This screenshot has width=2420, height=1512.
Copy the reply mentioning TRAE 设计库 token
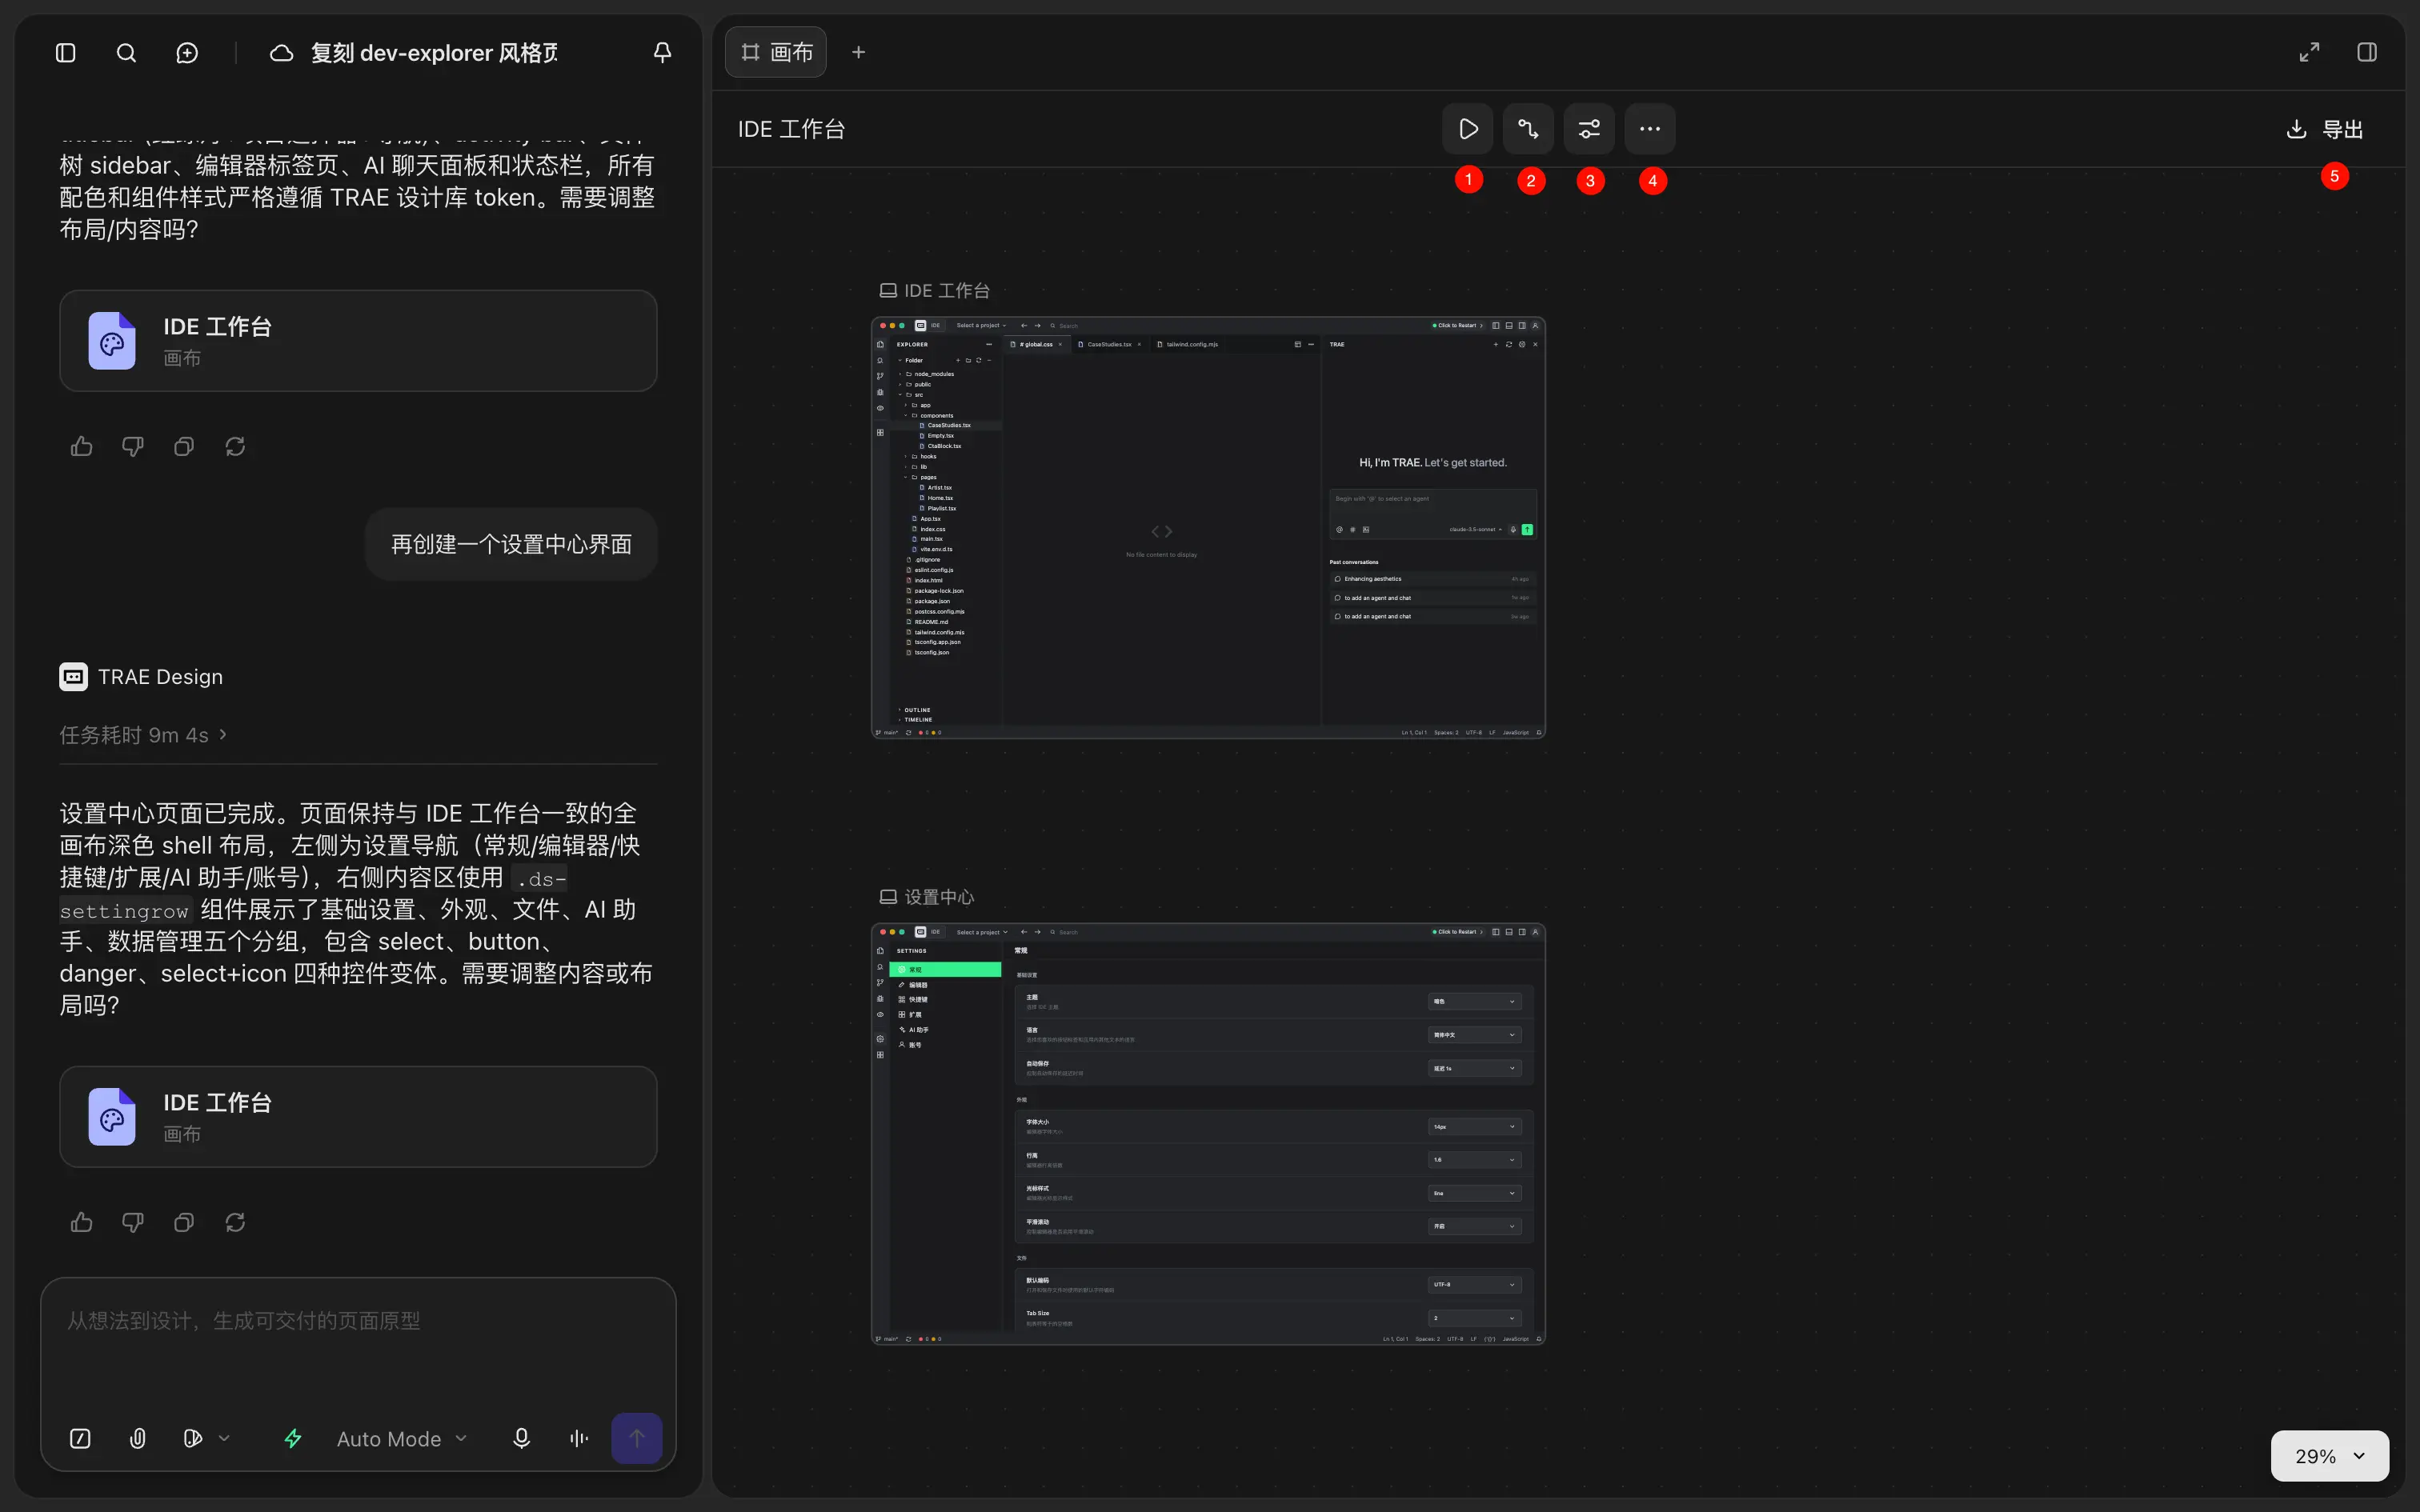click(x=184, y=446)
